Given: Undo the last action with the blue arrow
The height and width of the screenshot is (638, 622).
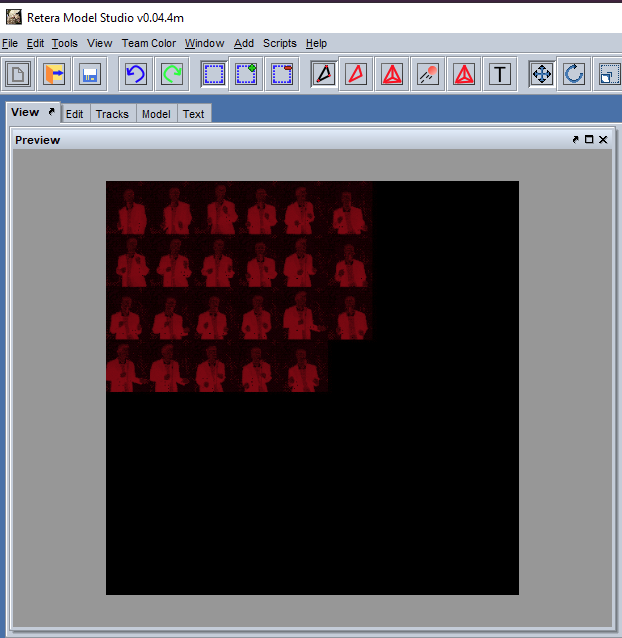Looking at the screenshot, I should point(135,74).
